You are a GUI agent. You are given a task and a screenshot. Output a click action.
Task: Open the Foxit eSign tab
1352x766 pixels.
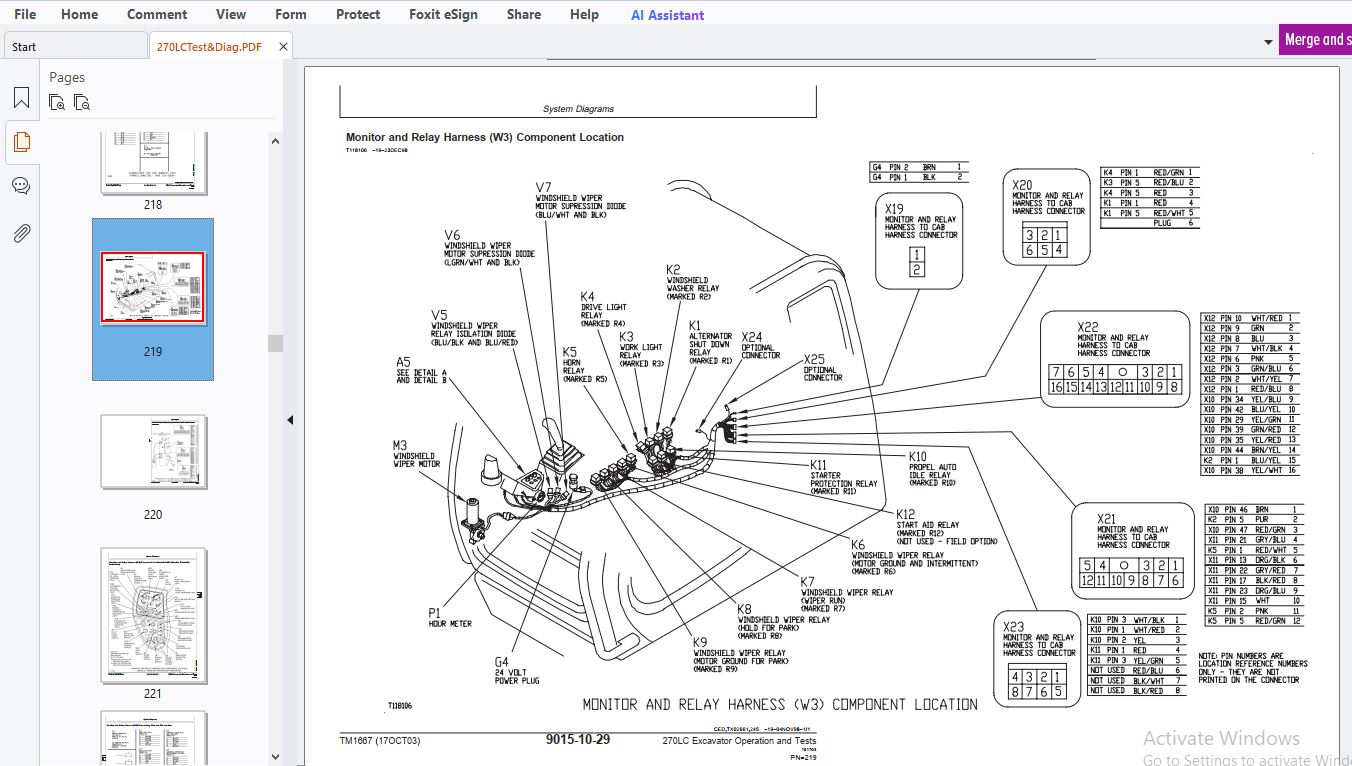click(x=443, y=14)
